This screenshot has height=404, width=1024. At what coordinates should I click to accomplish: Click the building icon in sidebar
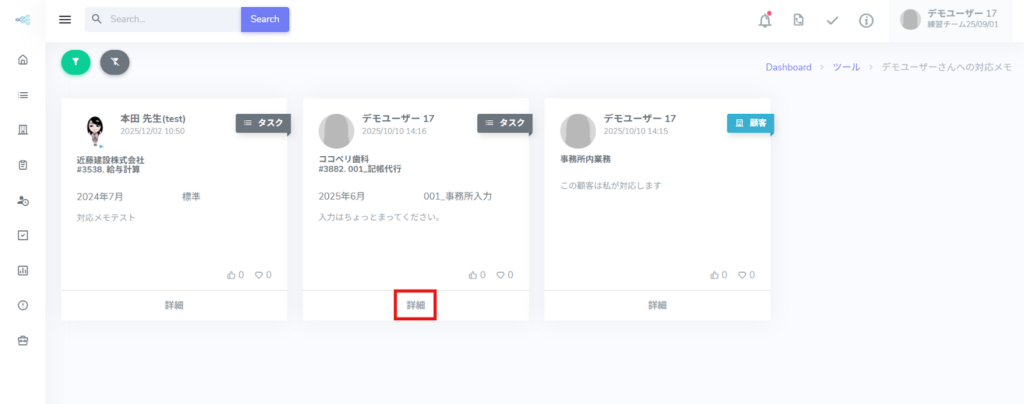click(23, 130)
